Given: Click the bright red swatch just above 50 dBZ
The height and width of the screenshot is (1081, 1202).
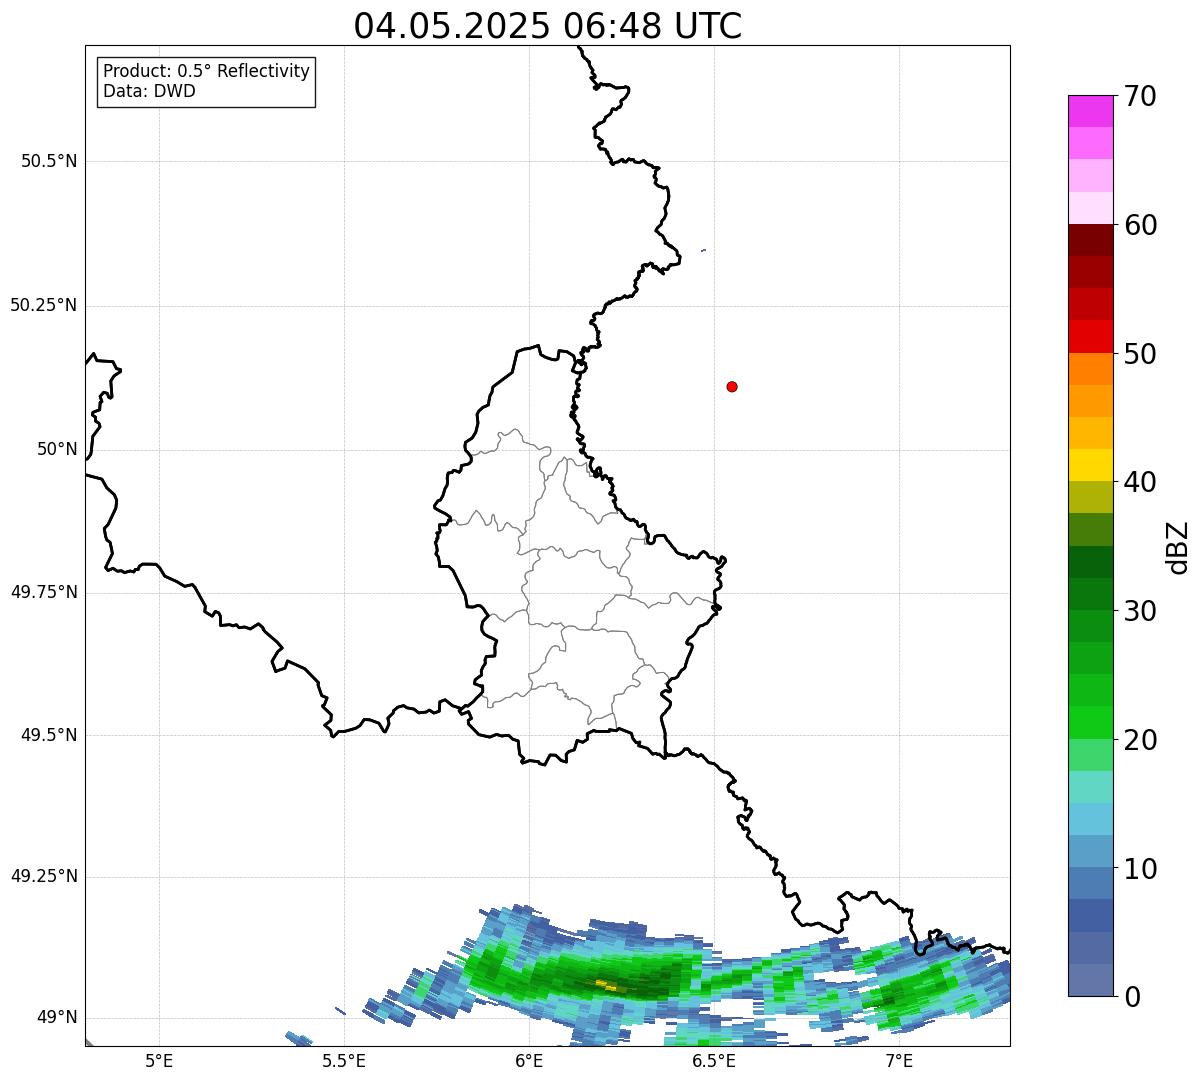Looking at the screenshot, I should 1090,336.
